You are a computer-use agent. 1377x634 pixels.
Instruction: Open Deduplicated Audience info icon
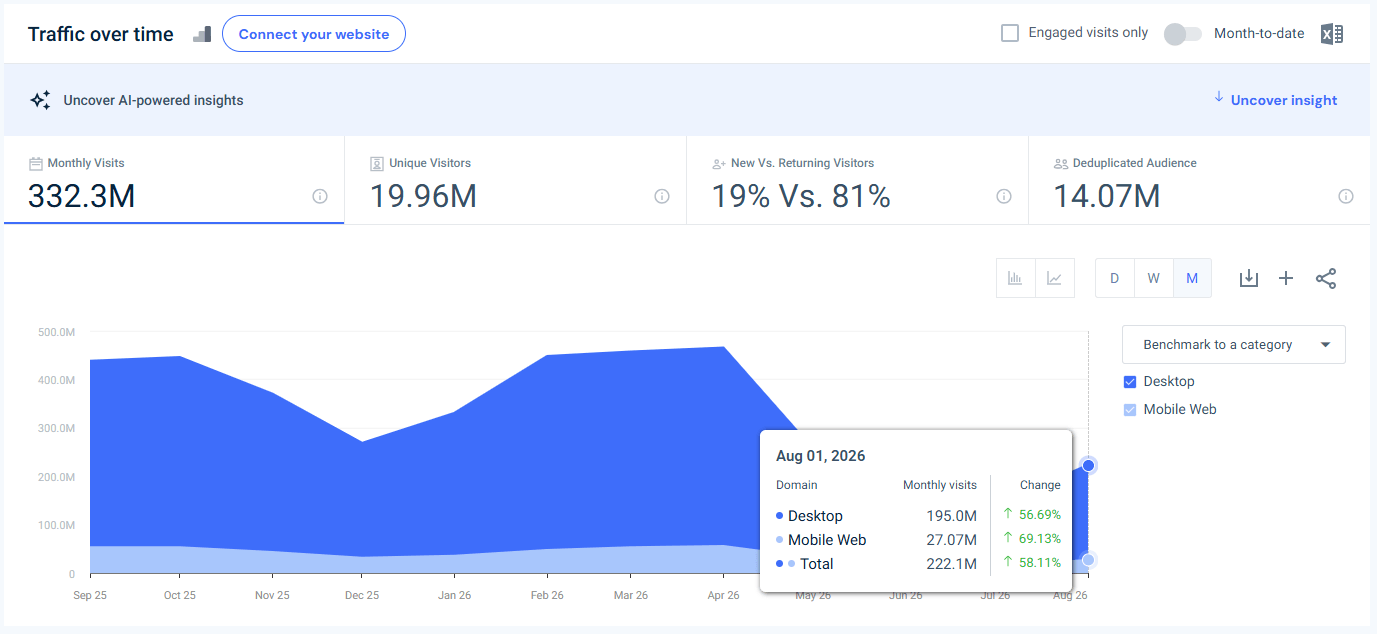[1346, 196]
